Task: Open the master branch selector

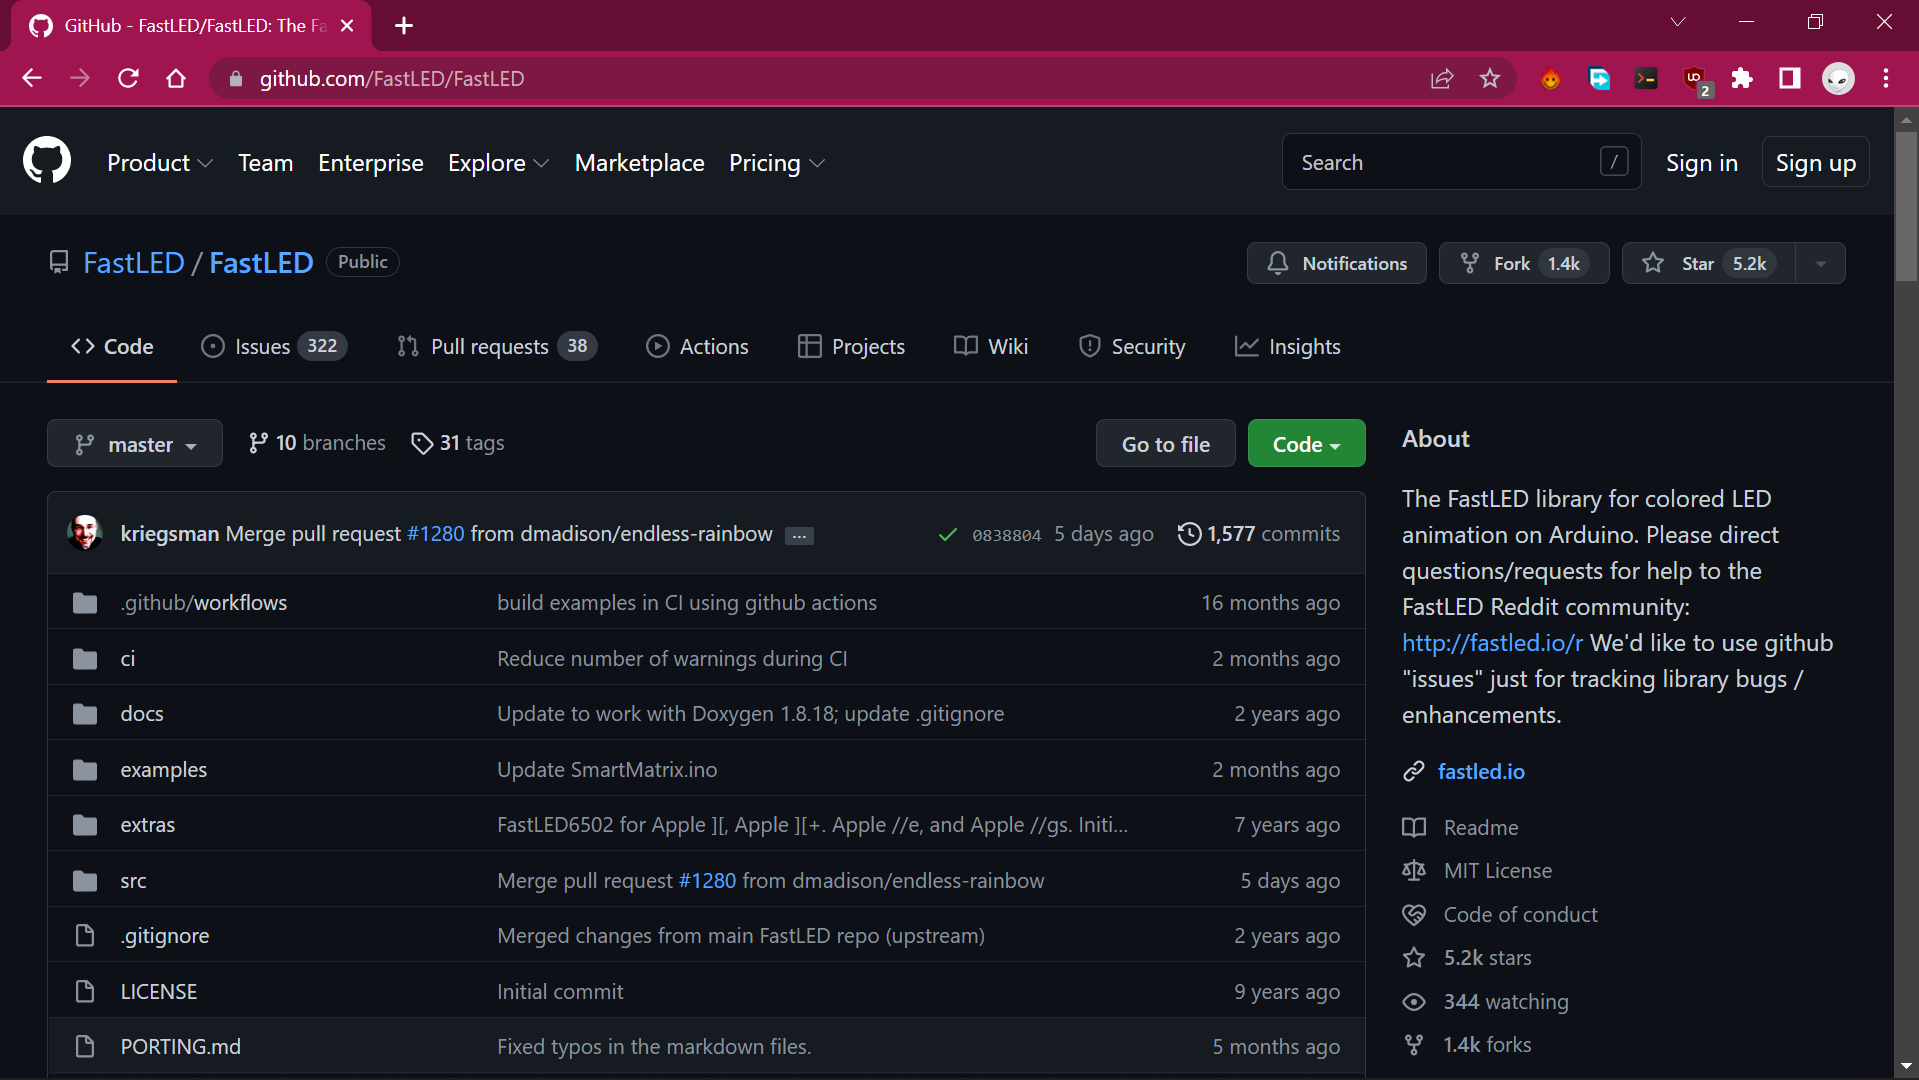Action: tap(135, 444)
